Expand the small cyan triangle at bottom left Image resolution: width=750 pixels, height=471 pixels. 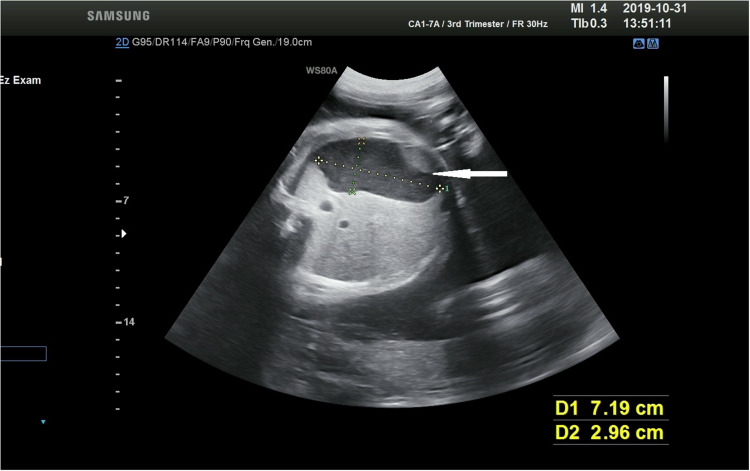[x=43, y=422]
